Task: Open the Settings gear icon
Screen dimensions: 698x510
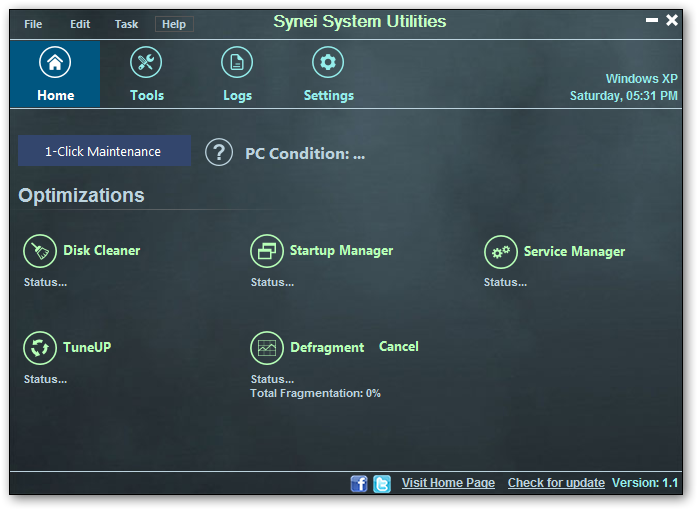Action: tap(328, 62)
